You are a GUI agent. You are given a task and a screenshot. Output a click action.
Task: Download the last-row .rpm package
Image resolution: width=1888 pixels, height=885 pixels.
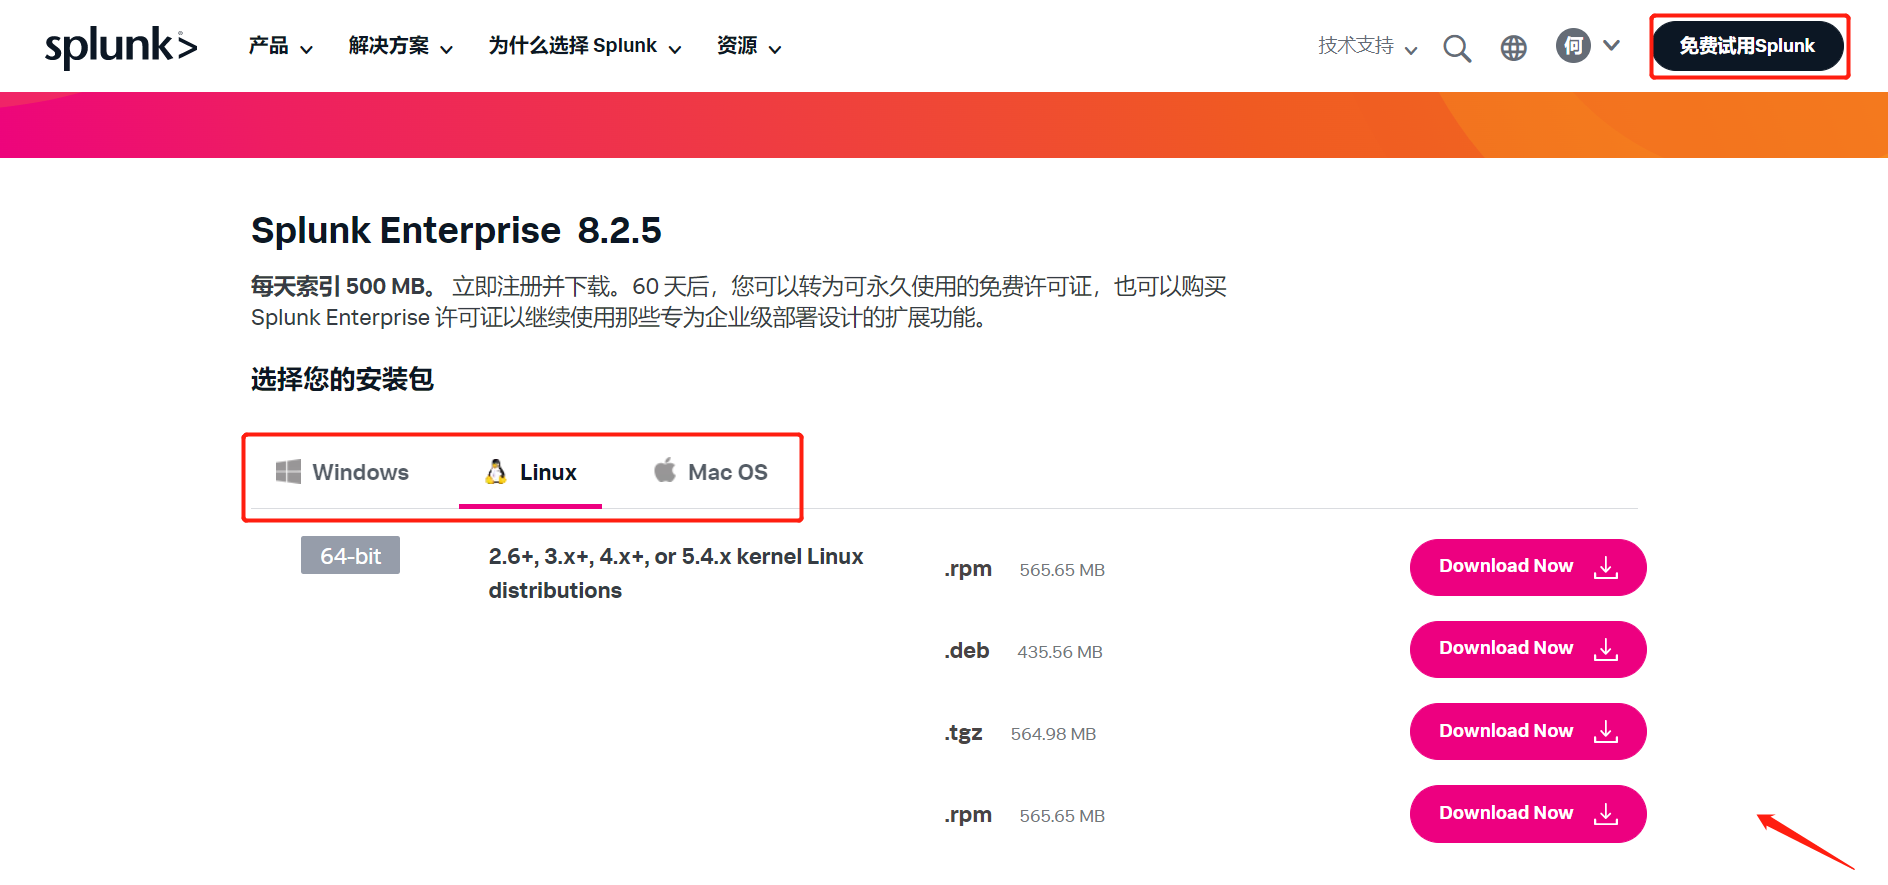click(x=1528, y=814)
